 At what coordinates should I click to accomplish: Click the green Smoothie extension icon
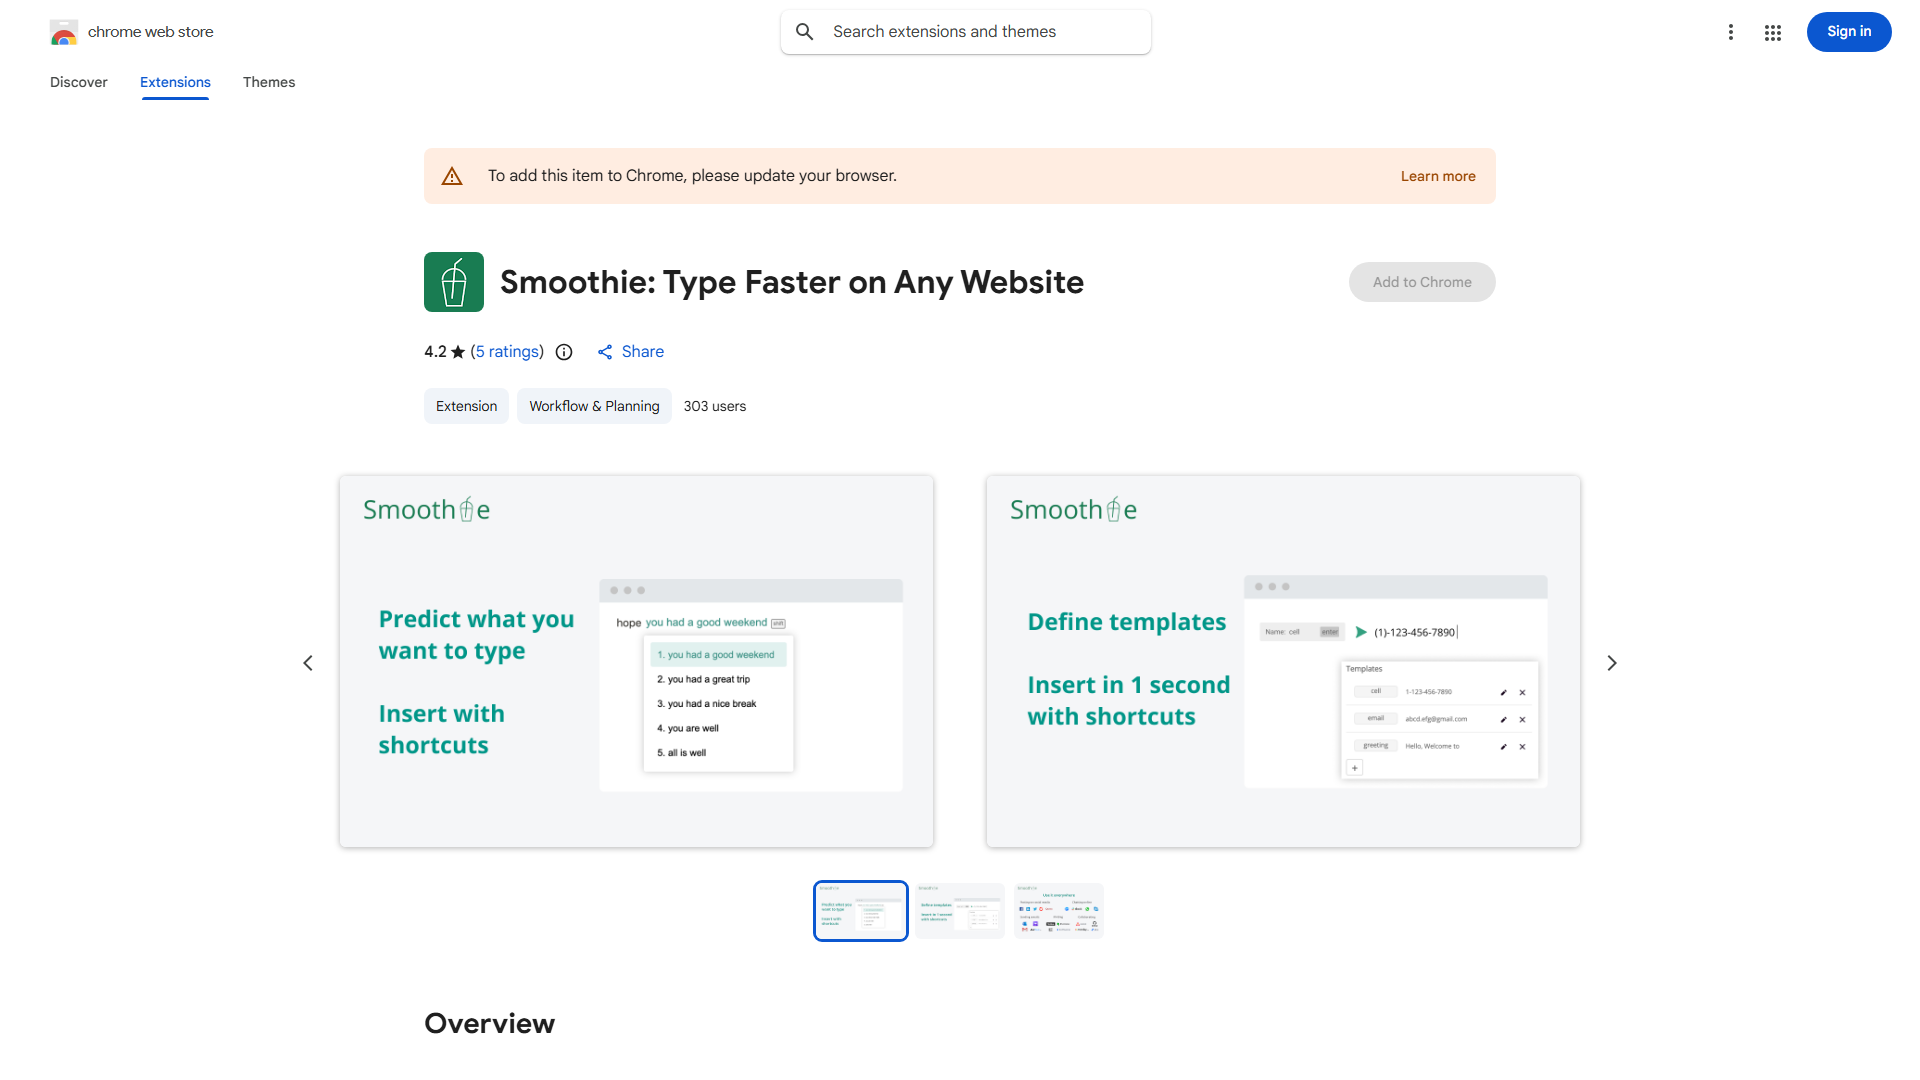454,282
